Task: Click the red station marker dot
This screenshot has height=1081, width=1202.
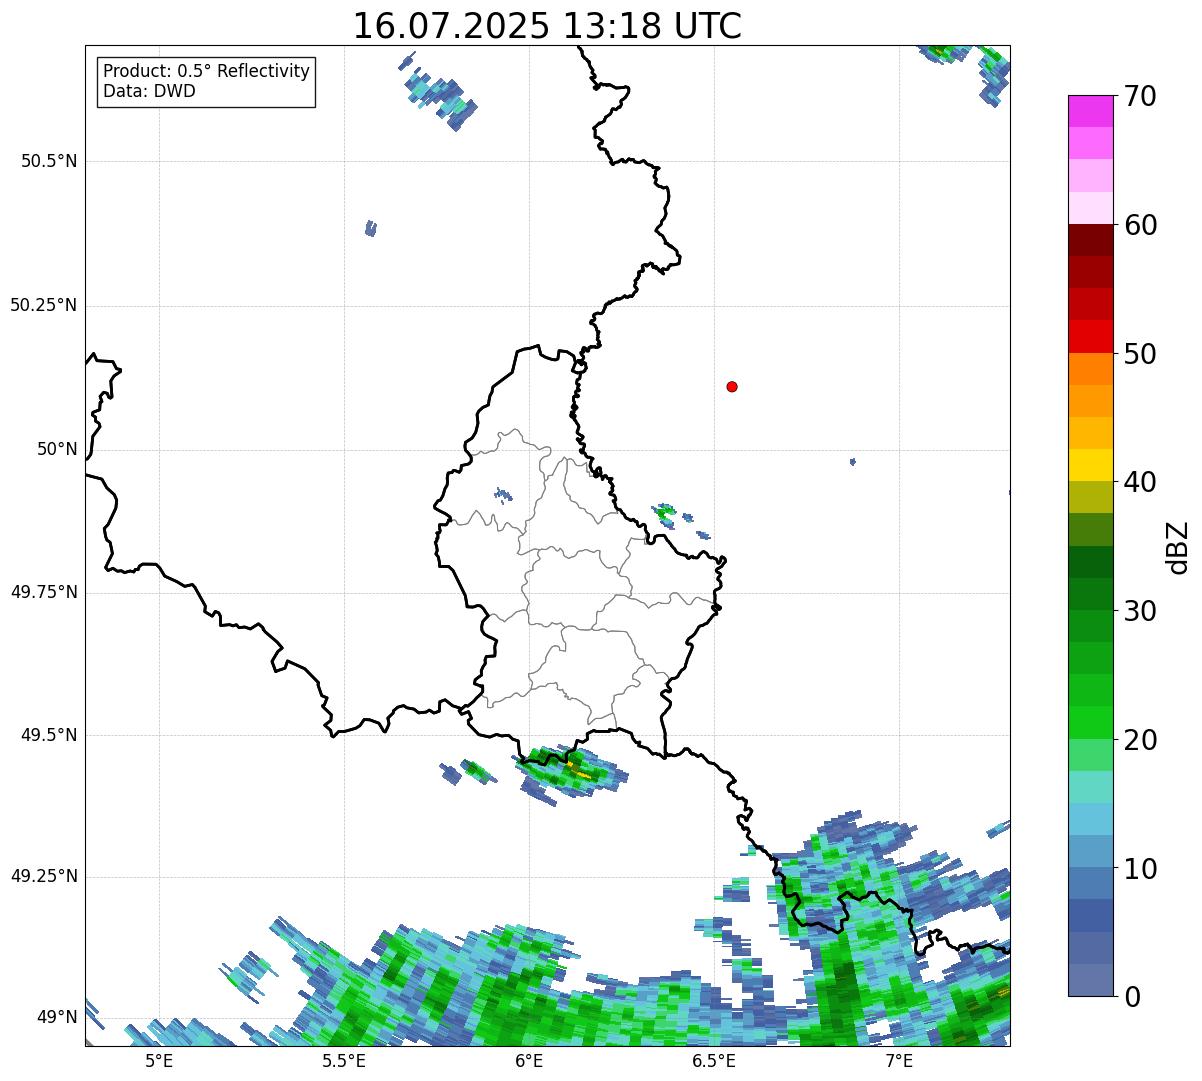Action: pos(732,386)
